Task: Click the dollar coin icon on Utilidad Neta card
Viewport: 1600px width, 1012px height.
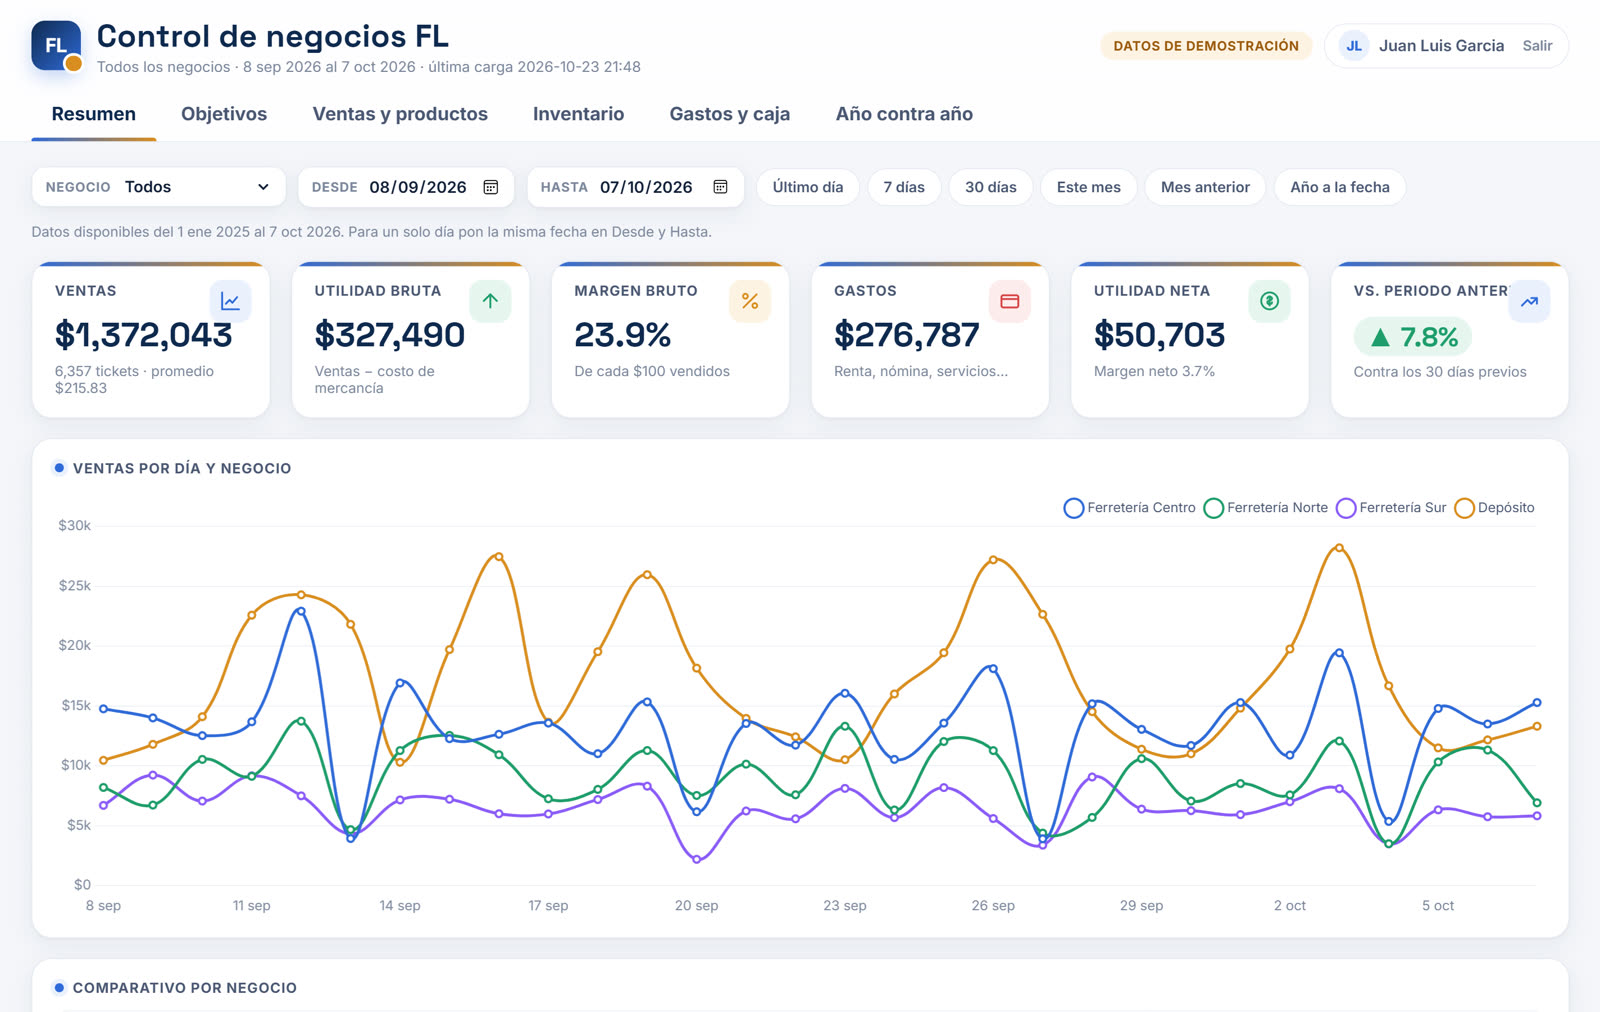Action: tap(1270, 301)
